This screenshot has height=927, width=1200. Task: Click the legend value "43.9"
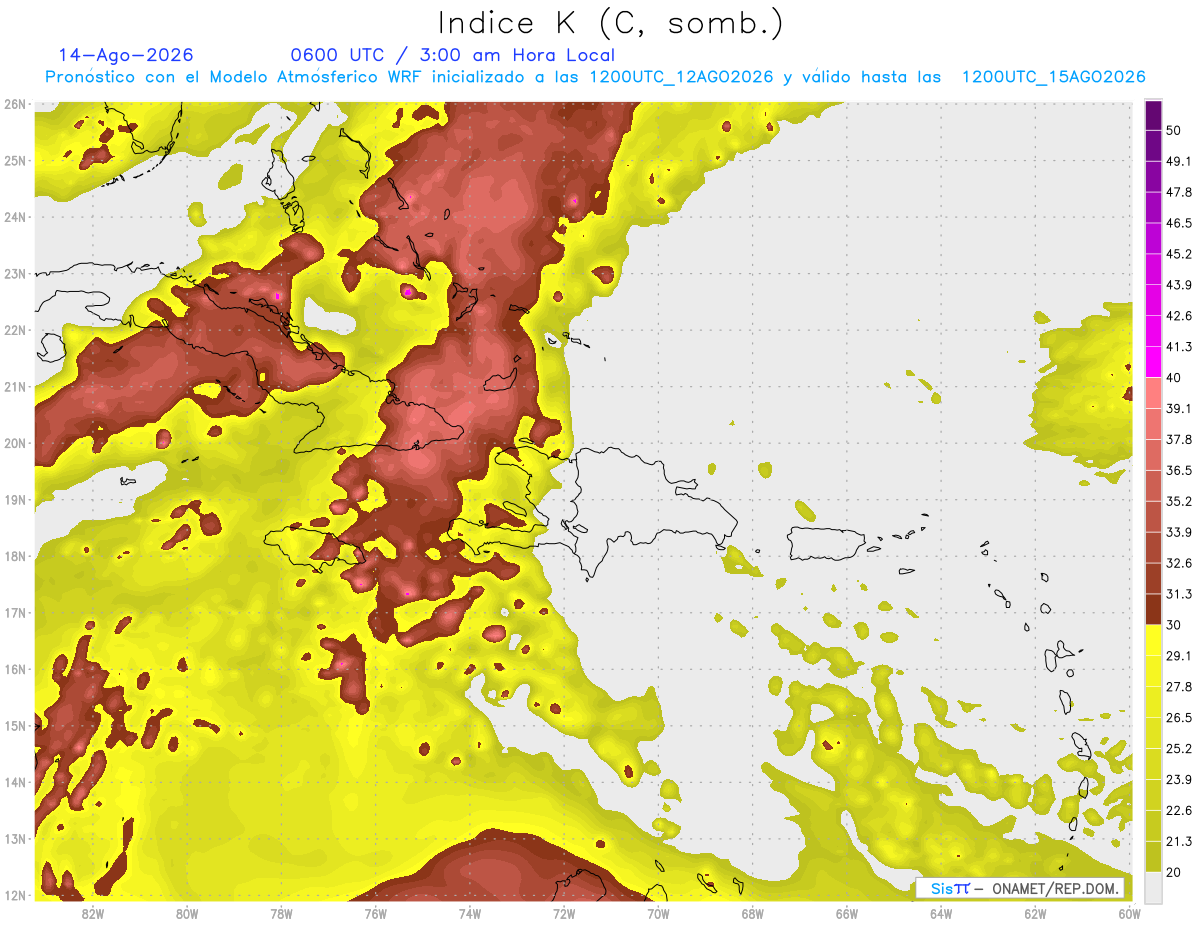pos(1179,284)
